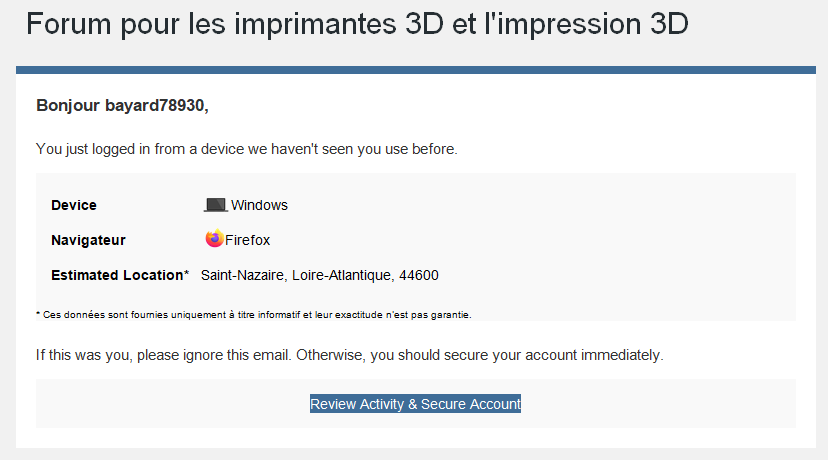The width and height of the screenshot is (828, 460).
Task: Click the ignore this email instruction text
Action: 350,355
